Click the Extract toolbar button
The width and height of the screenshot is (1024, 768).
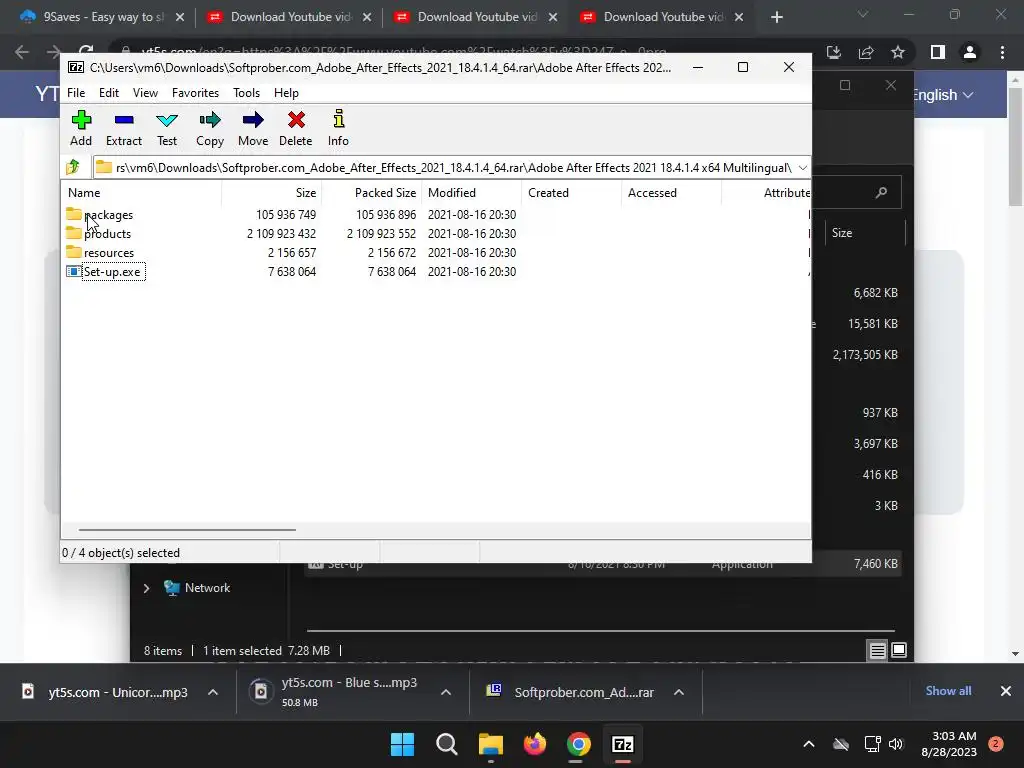click(x=123, y=128)
